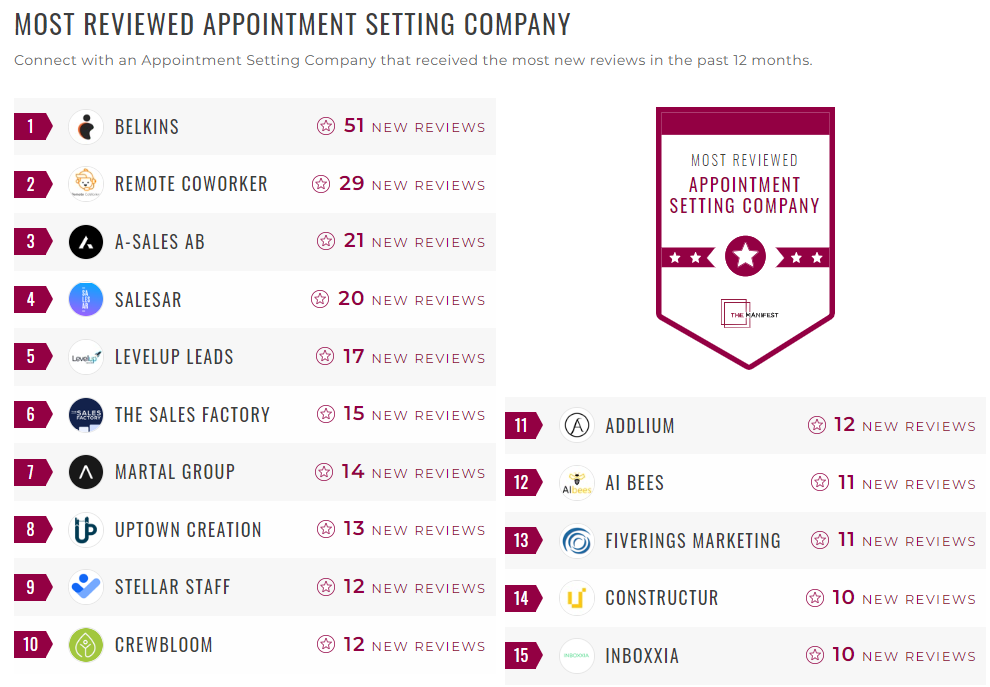Click the CrewBloom leaf logo
Screen dimensions: 990x687
point(85,645)
